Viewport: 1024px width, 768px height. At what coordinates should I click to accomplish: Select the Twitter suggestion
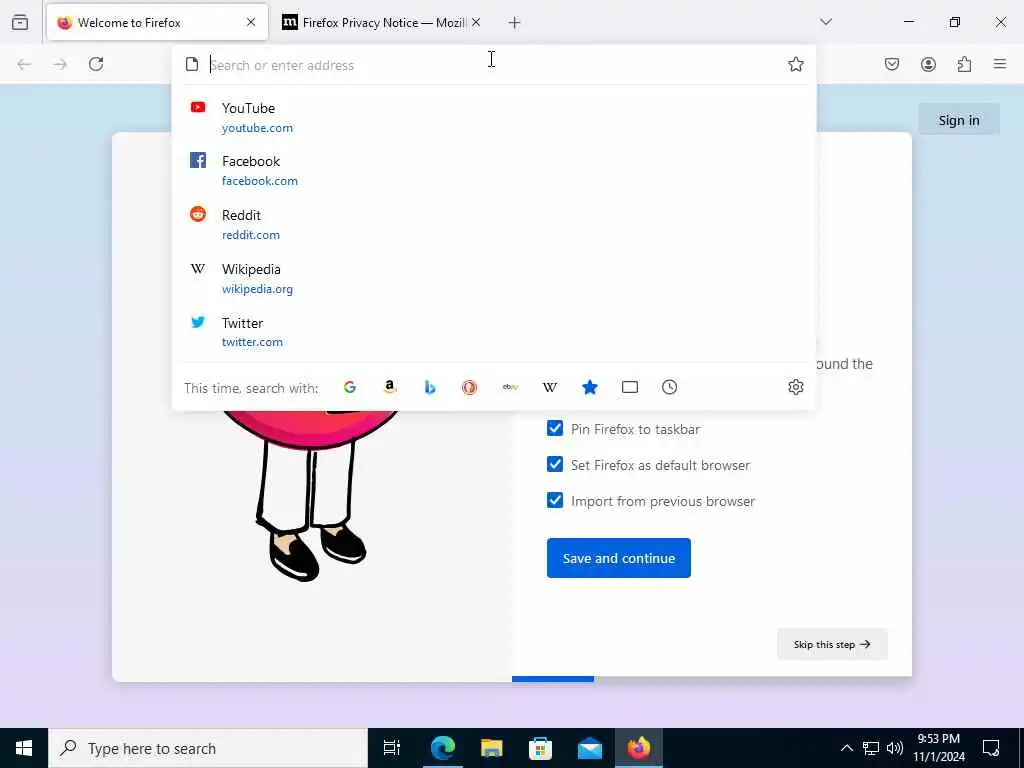pos(494,332)
